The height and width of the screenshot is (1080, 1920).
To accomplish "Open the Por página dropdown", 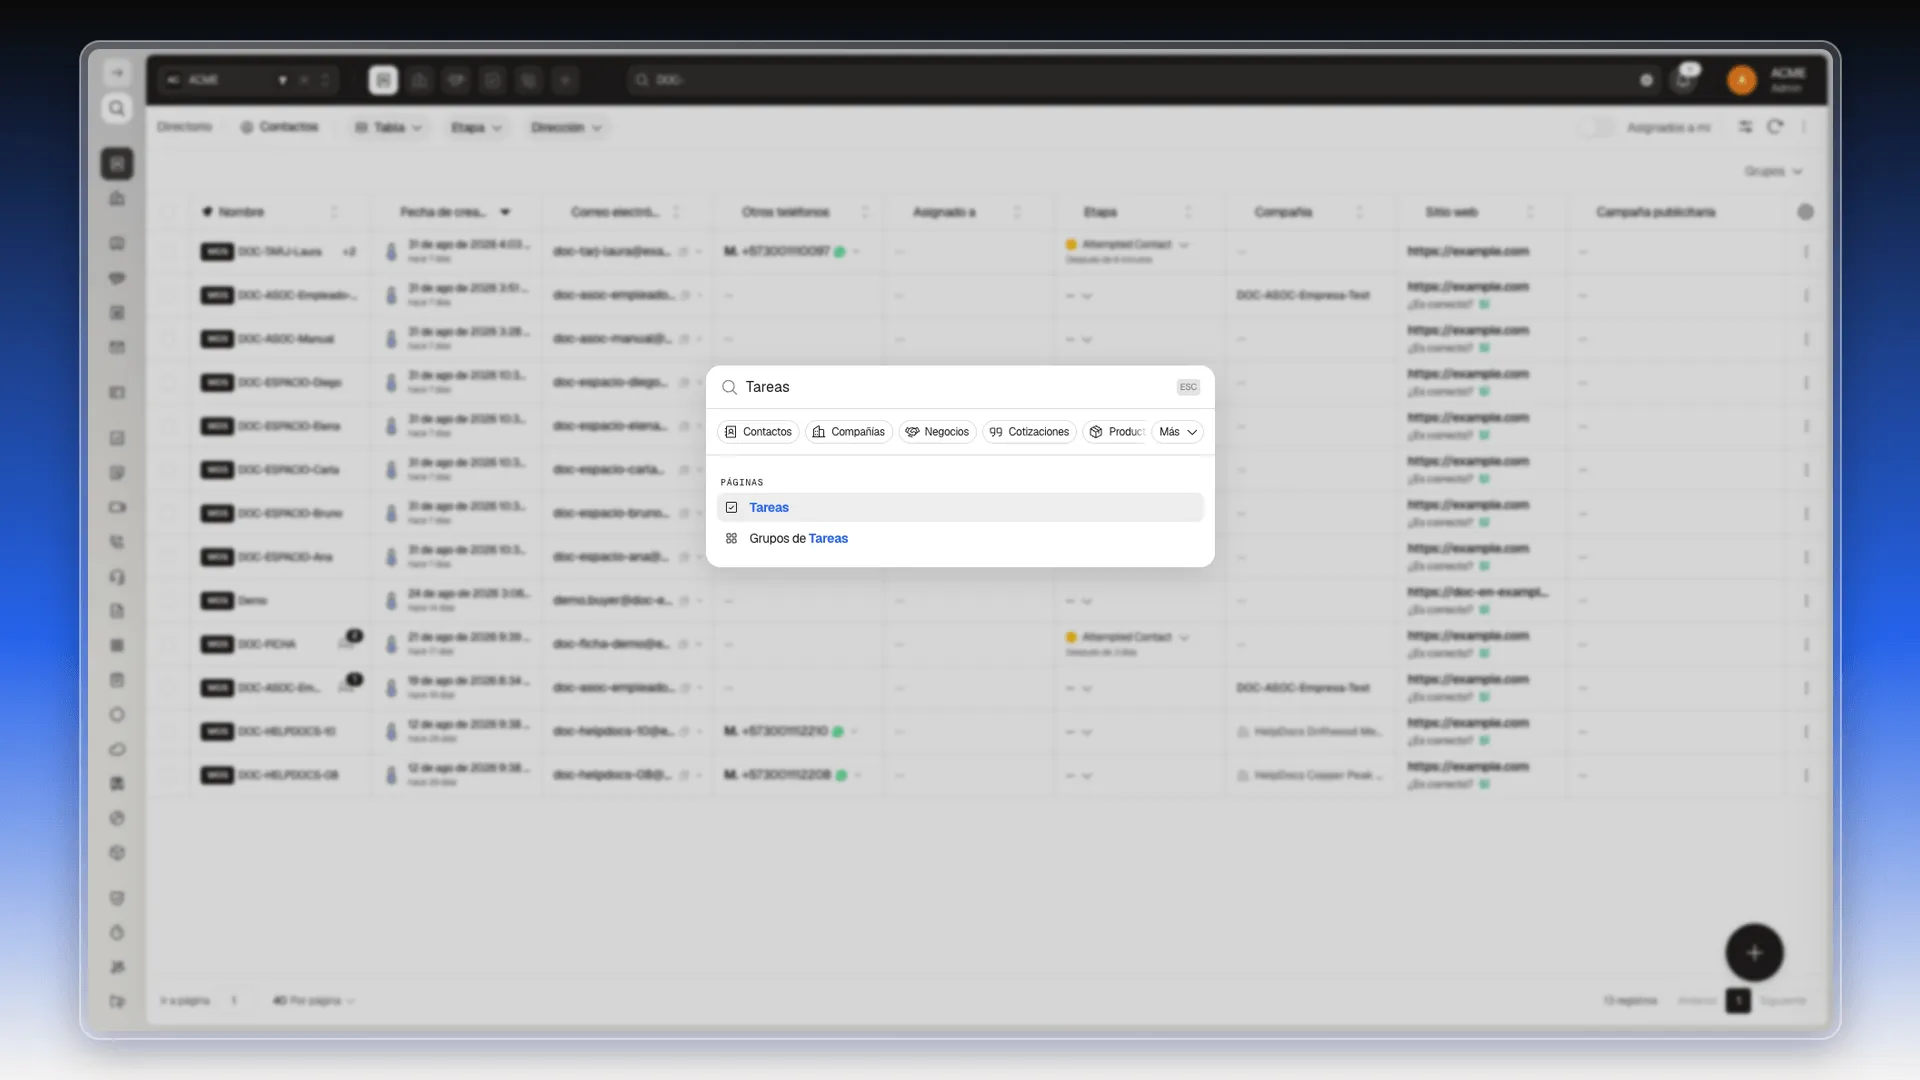I will 313,1000.
